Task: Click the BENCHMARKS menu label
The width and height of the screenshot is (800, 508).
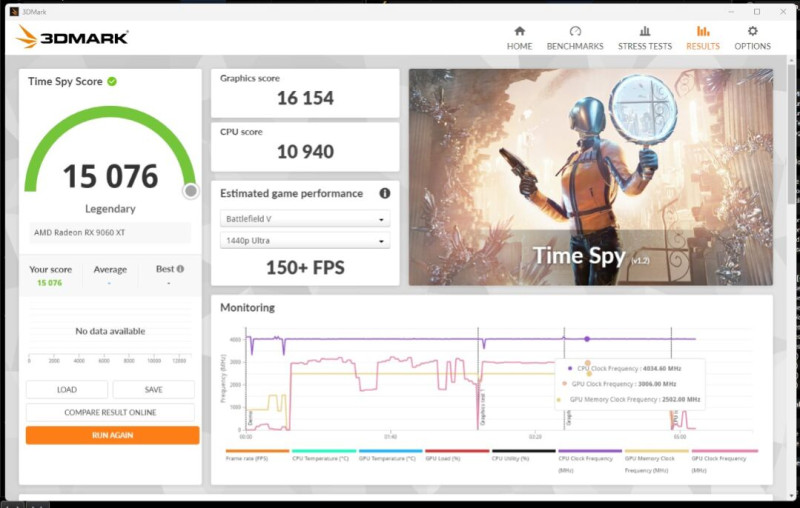Action: click(x=575, y=46)
